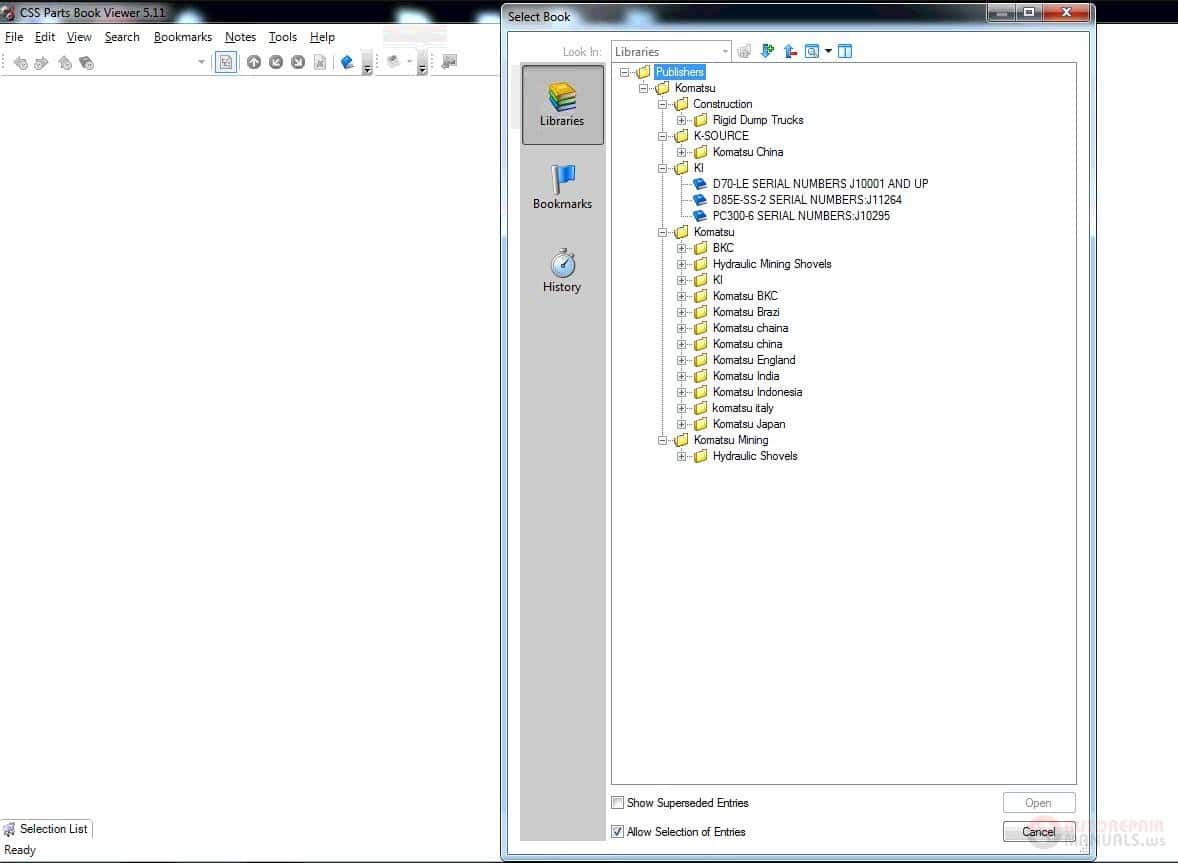Click the Selection List tab label
The image size is (1178, 863).
(x=53, y=829)
